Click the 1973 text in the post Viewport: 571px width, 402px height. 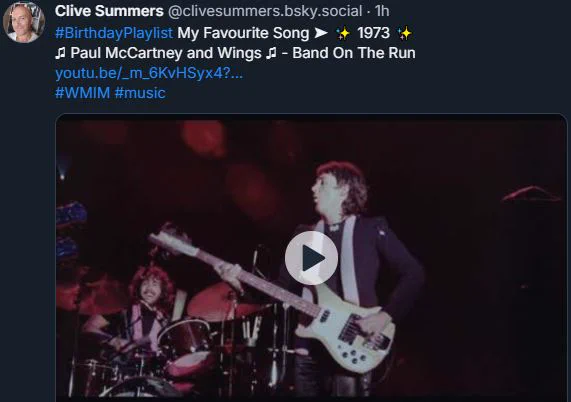point(374,33)
